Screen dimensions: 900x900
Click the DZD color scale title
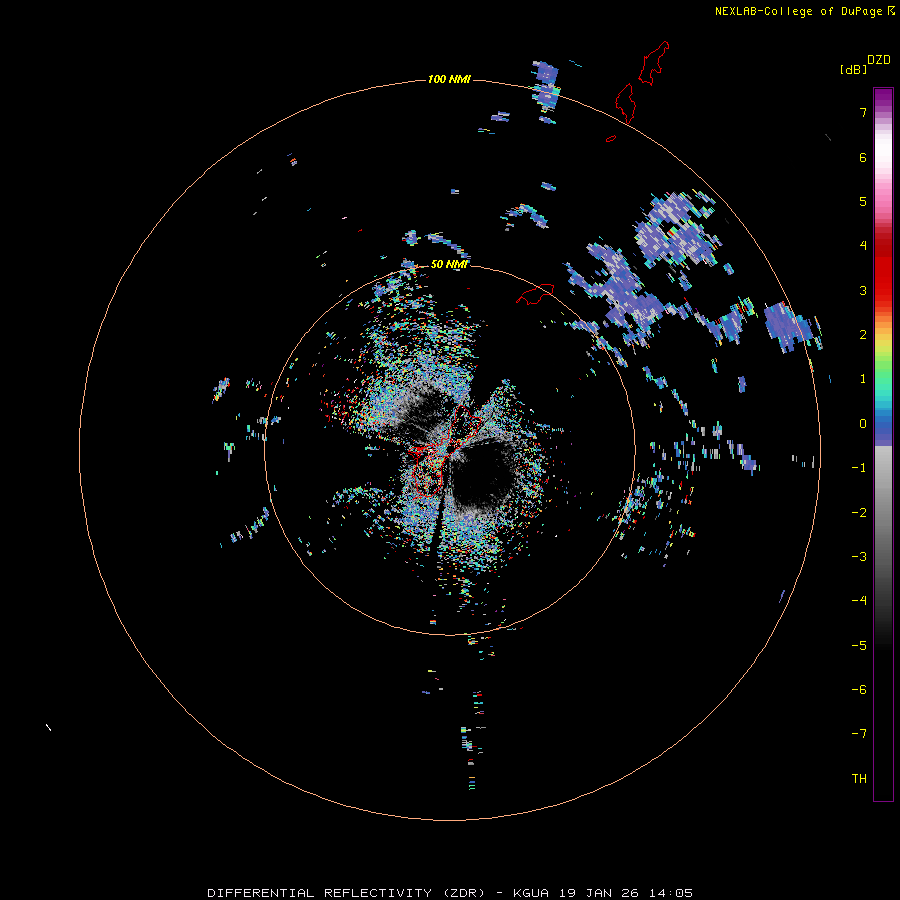[x=879, y=60]
